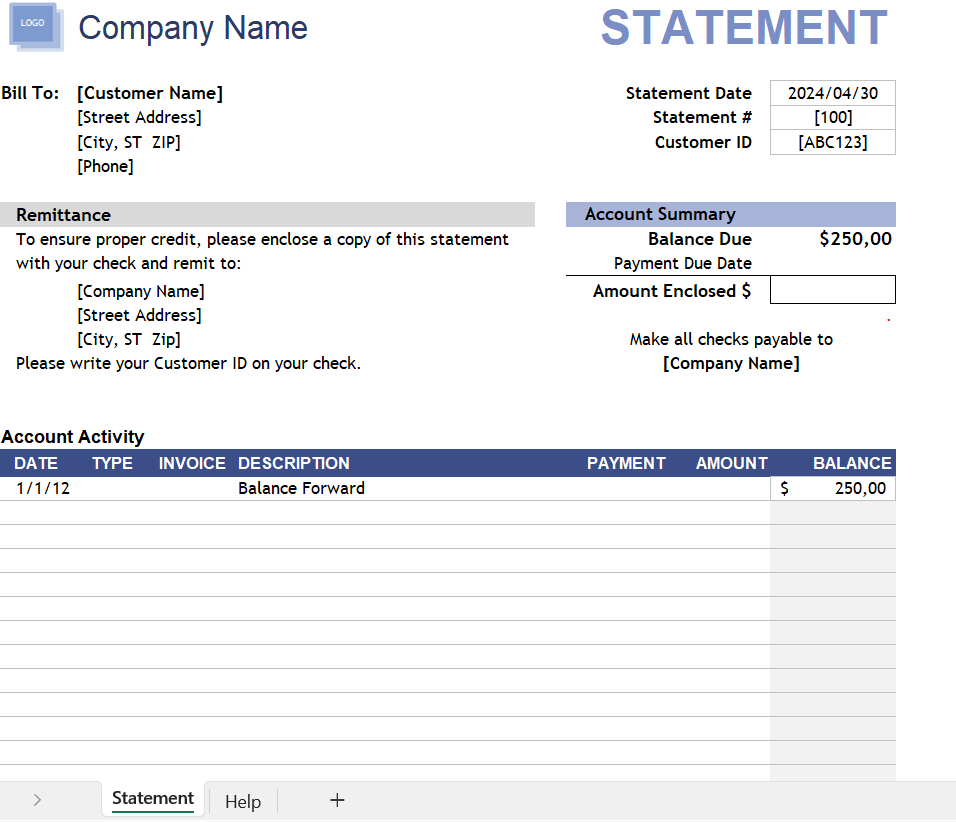
Task: Click the Account Summary header bar
Action: click(x=730, y=214)
